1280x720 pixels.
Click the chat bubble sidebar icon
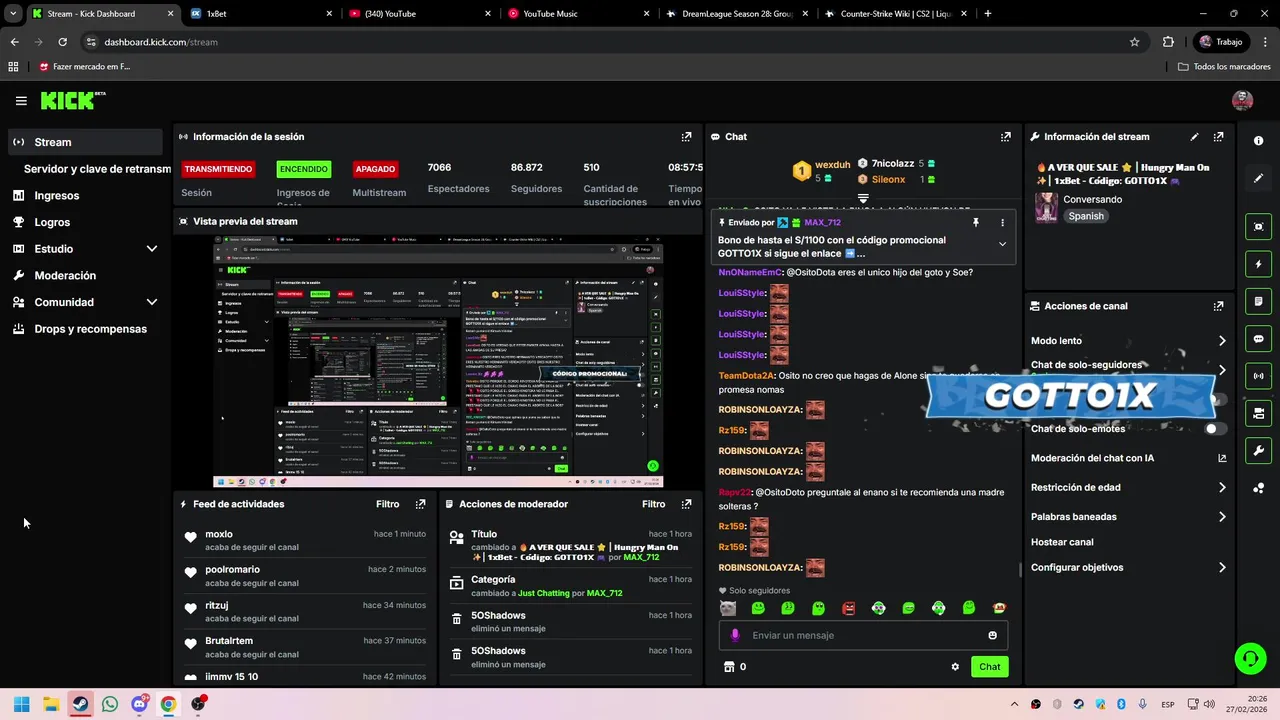tap(1258, 339)
